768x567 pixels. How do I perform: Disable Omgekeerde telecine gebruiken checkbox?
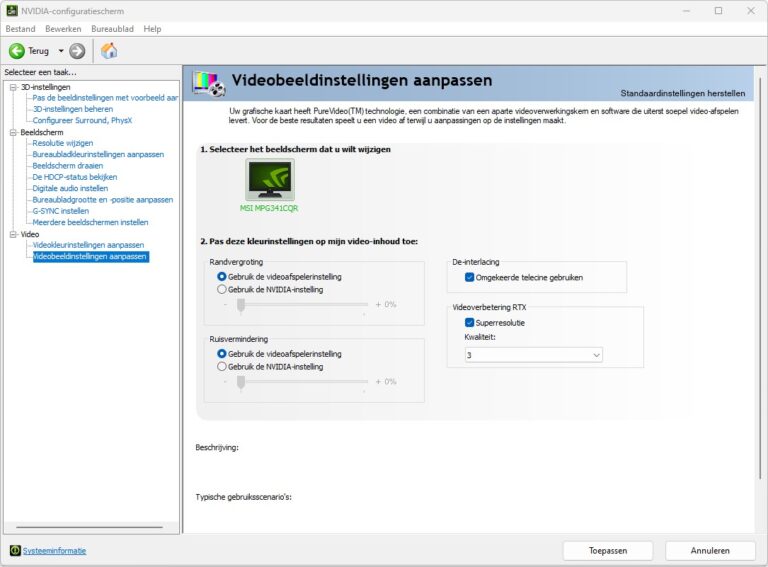coord(470,277)
